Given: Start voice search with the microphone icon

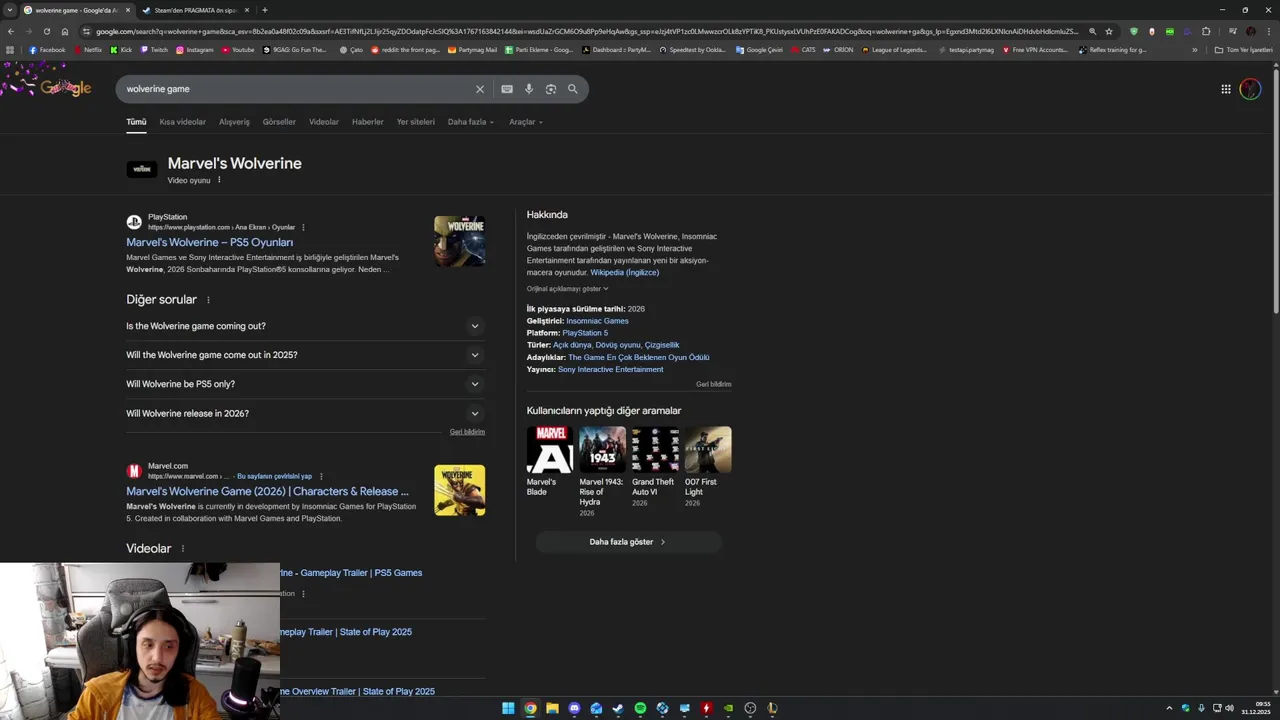Looking at the screenshot, I should pos(529,89).
